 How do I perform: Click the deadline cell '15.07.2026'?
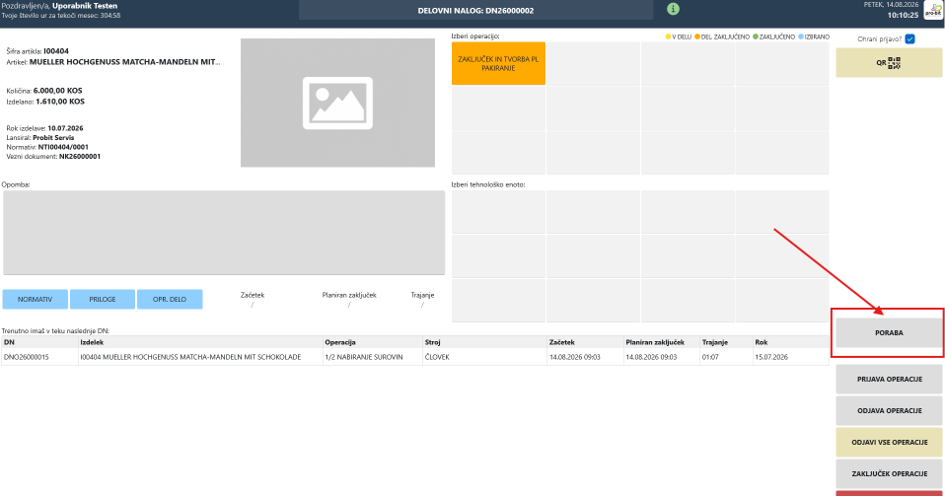(x=791, y=357)
